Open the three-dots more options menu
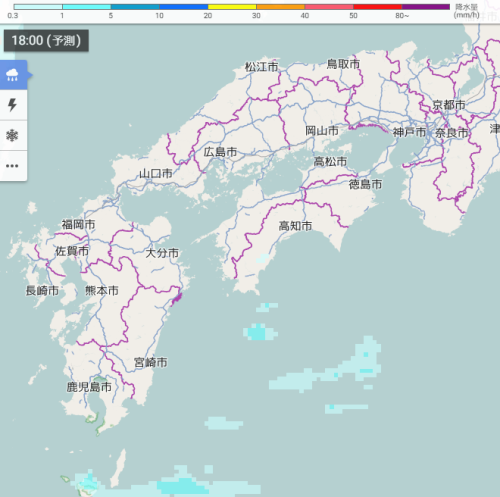This screenshot has height=497, width=500. (x=13, y=166)
